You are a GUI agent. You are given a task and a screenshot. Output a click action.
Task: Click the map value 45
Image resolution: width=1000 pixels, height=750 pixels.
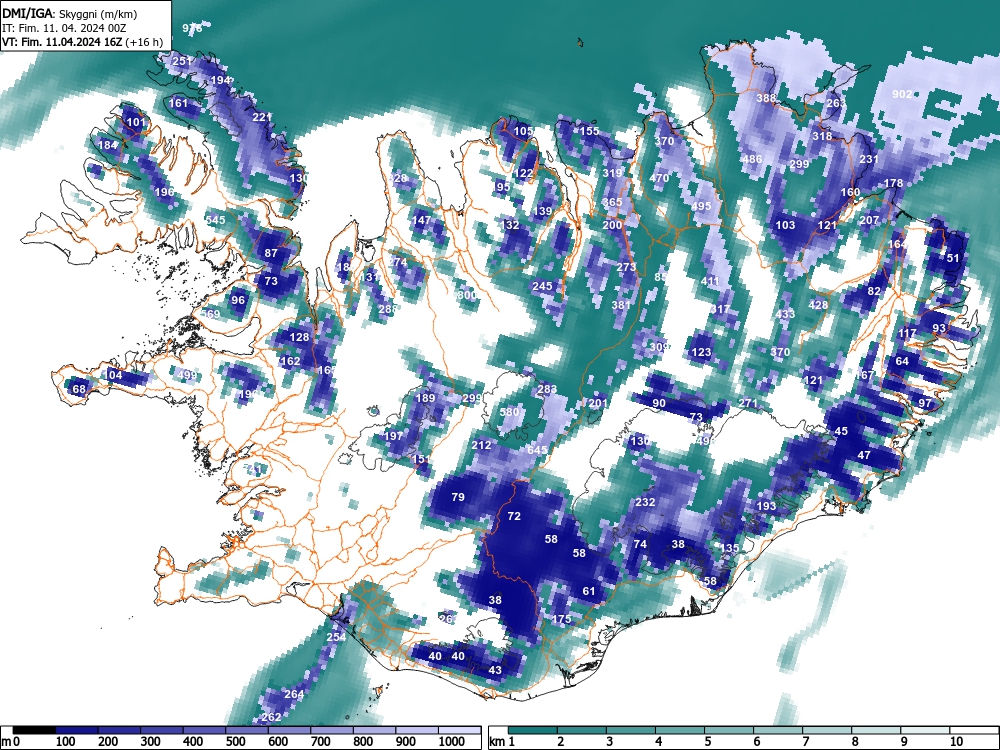(841, 431)
